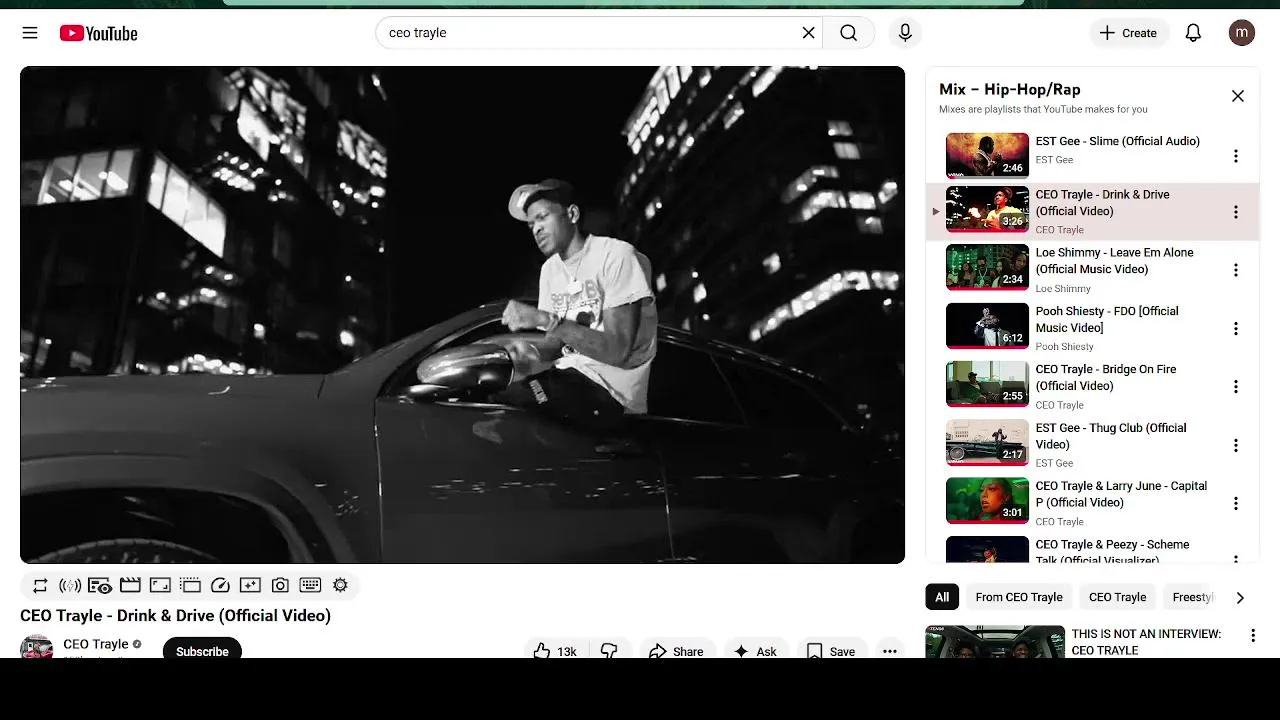
Task: Close the Mix - Hip-Hop/Rap playlist panel
Action: pyautogui.click(x=1238, y=96)
